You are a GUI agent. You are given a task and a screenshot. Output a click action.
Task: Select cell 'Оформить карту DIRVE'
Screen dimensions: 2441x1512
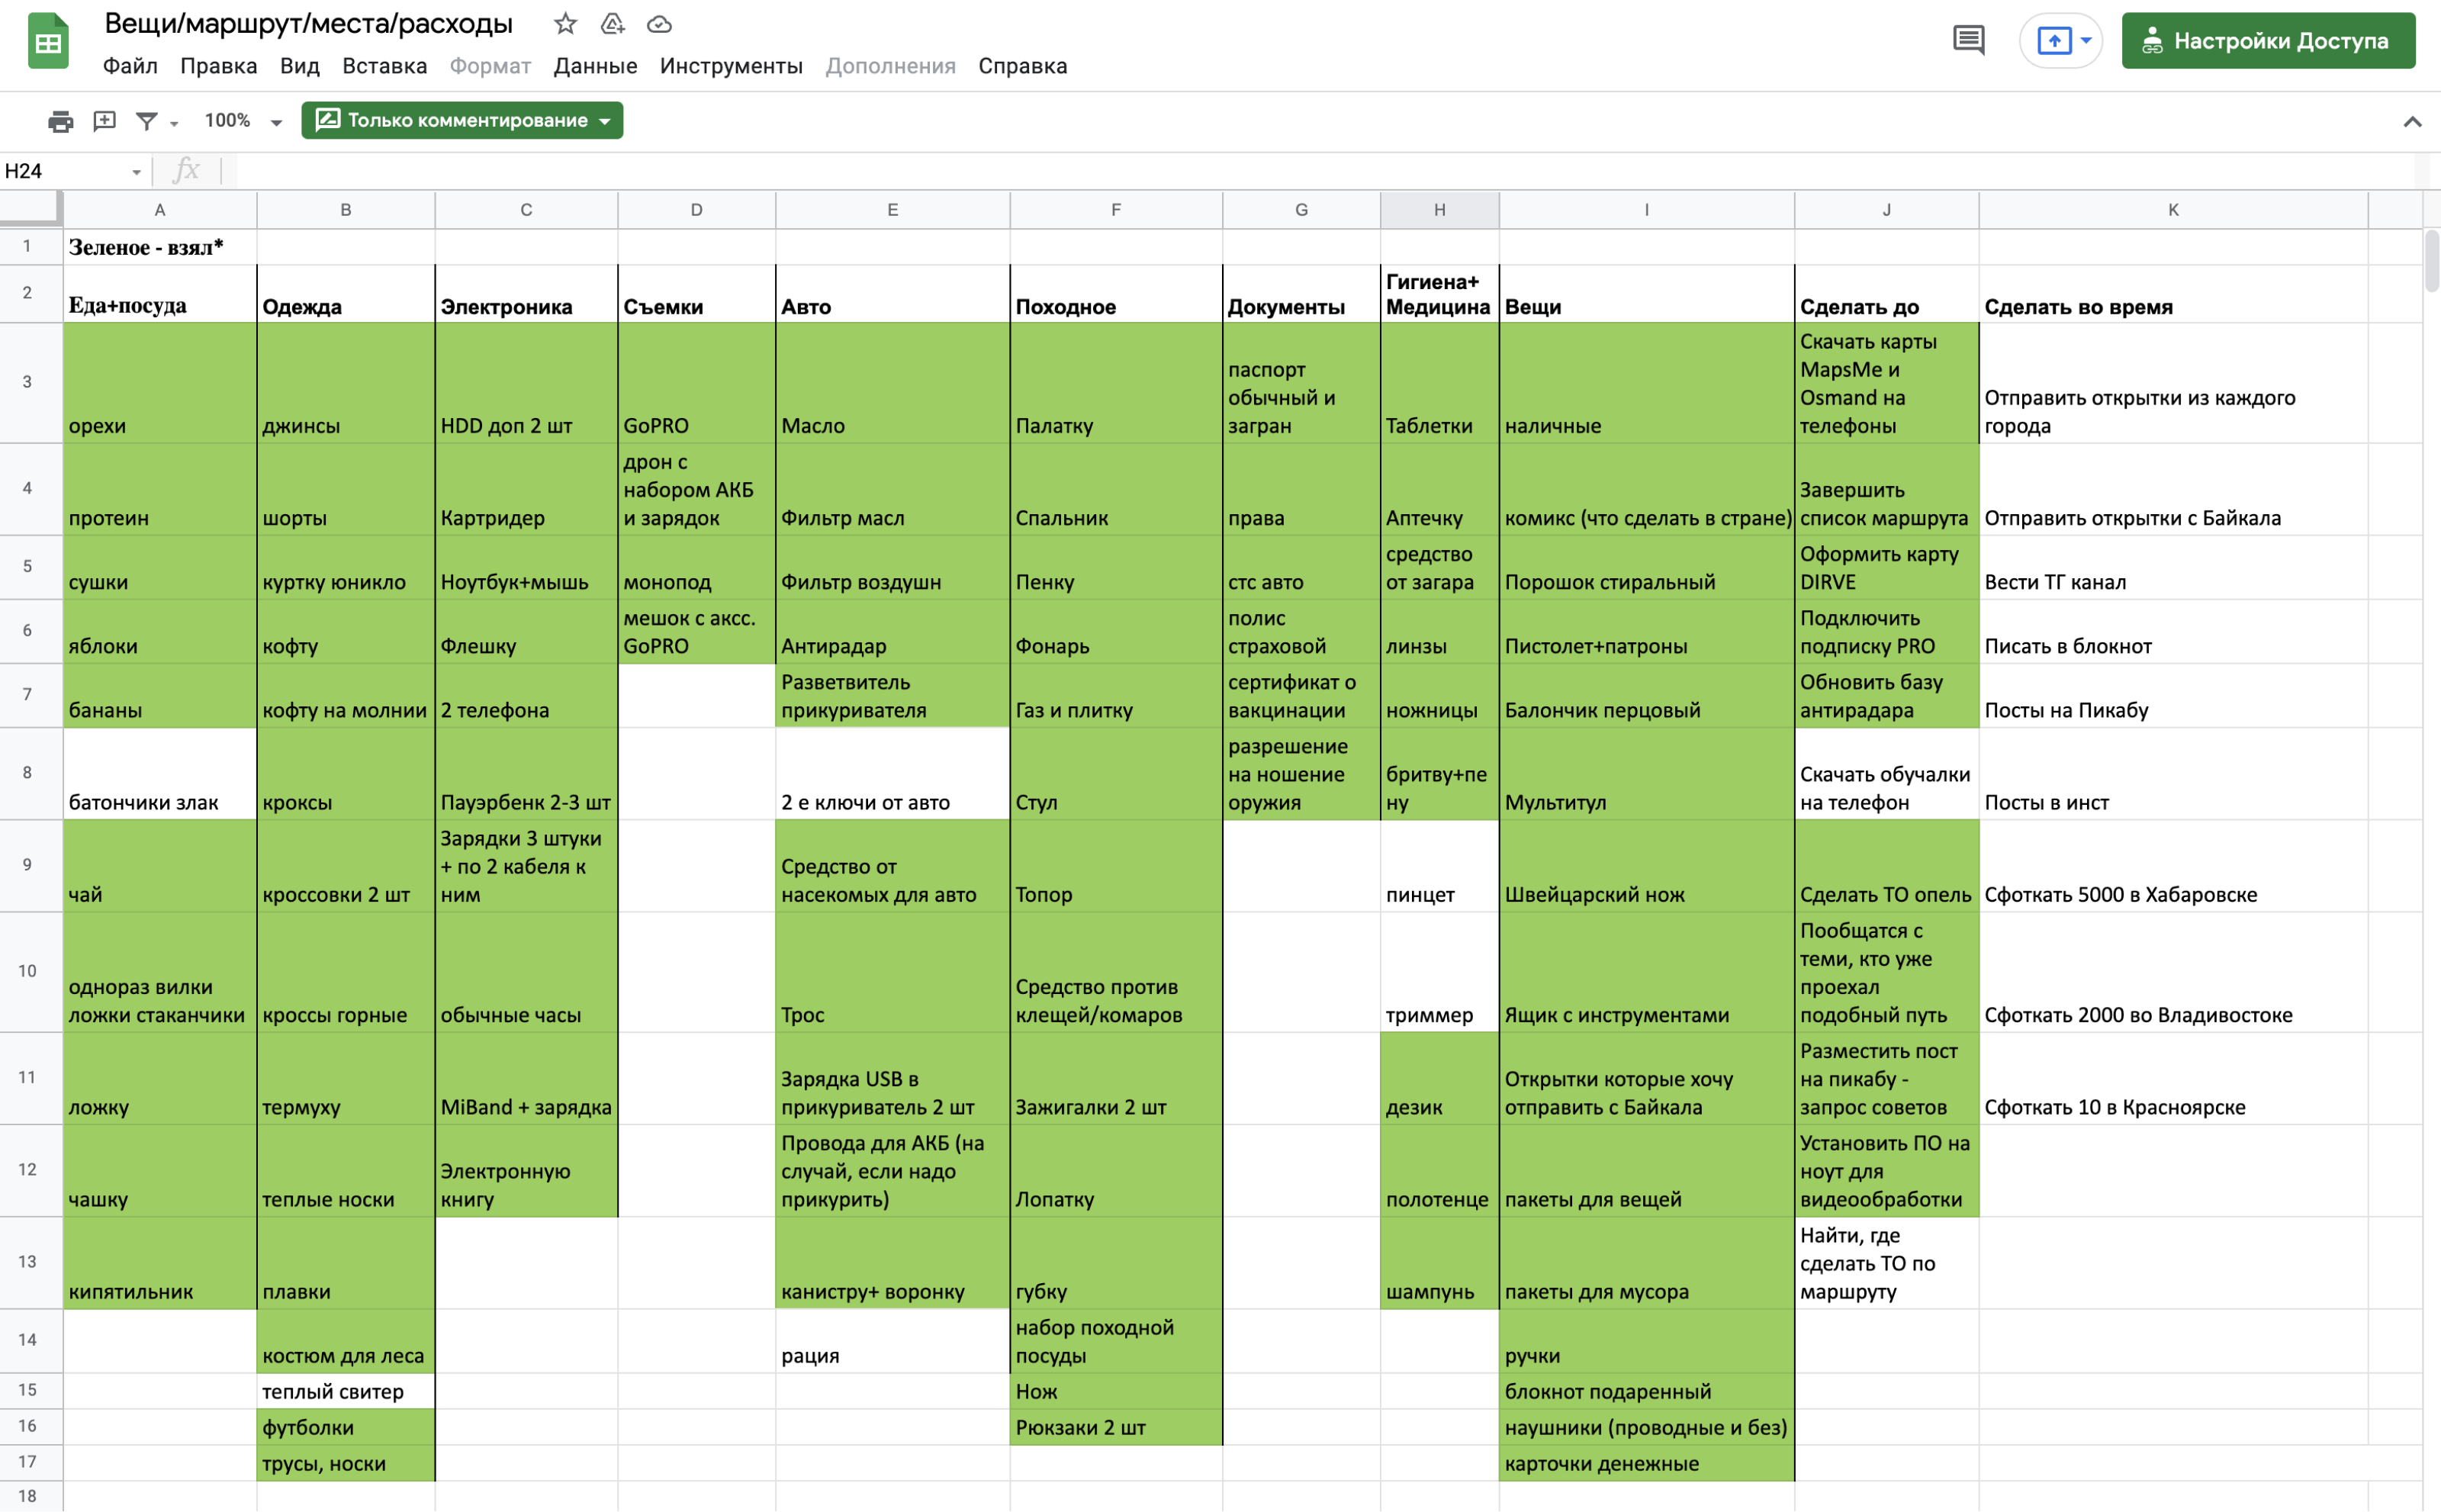tap(1886, 567)
